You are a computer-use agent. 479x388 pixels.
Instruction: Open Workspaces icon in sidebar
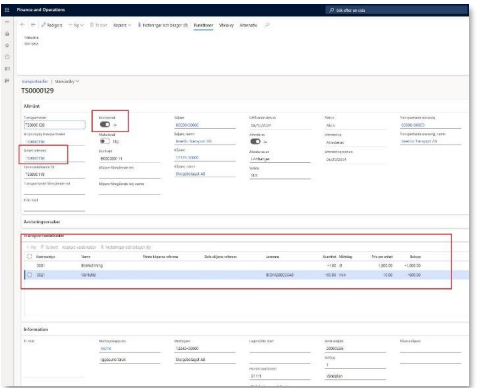point(7,69)
